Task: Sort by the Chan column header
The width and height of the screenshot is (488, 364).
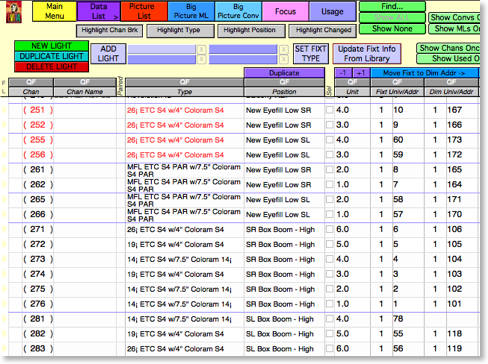Action: coord(31,92)
